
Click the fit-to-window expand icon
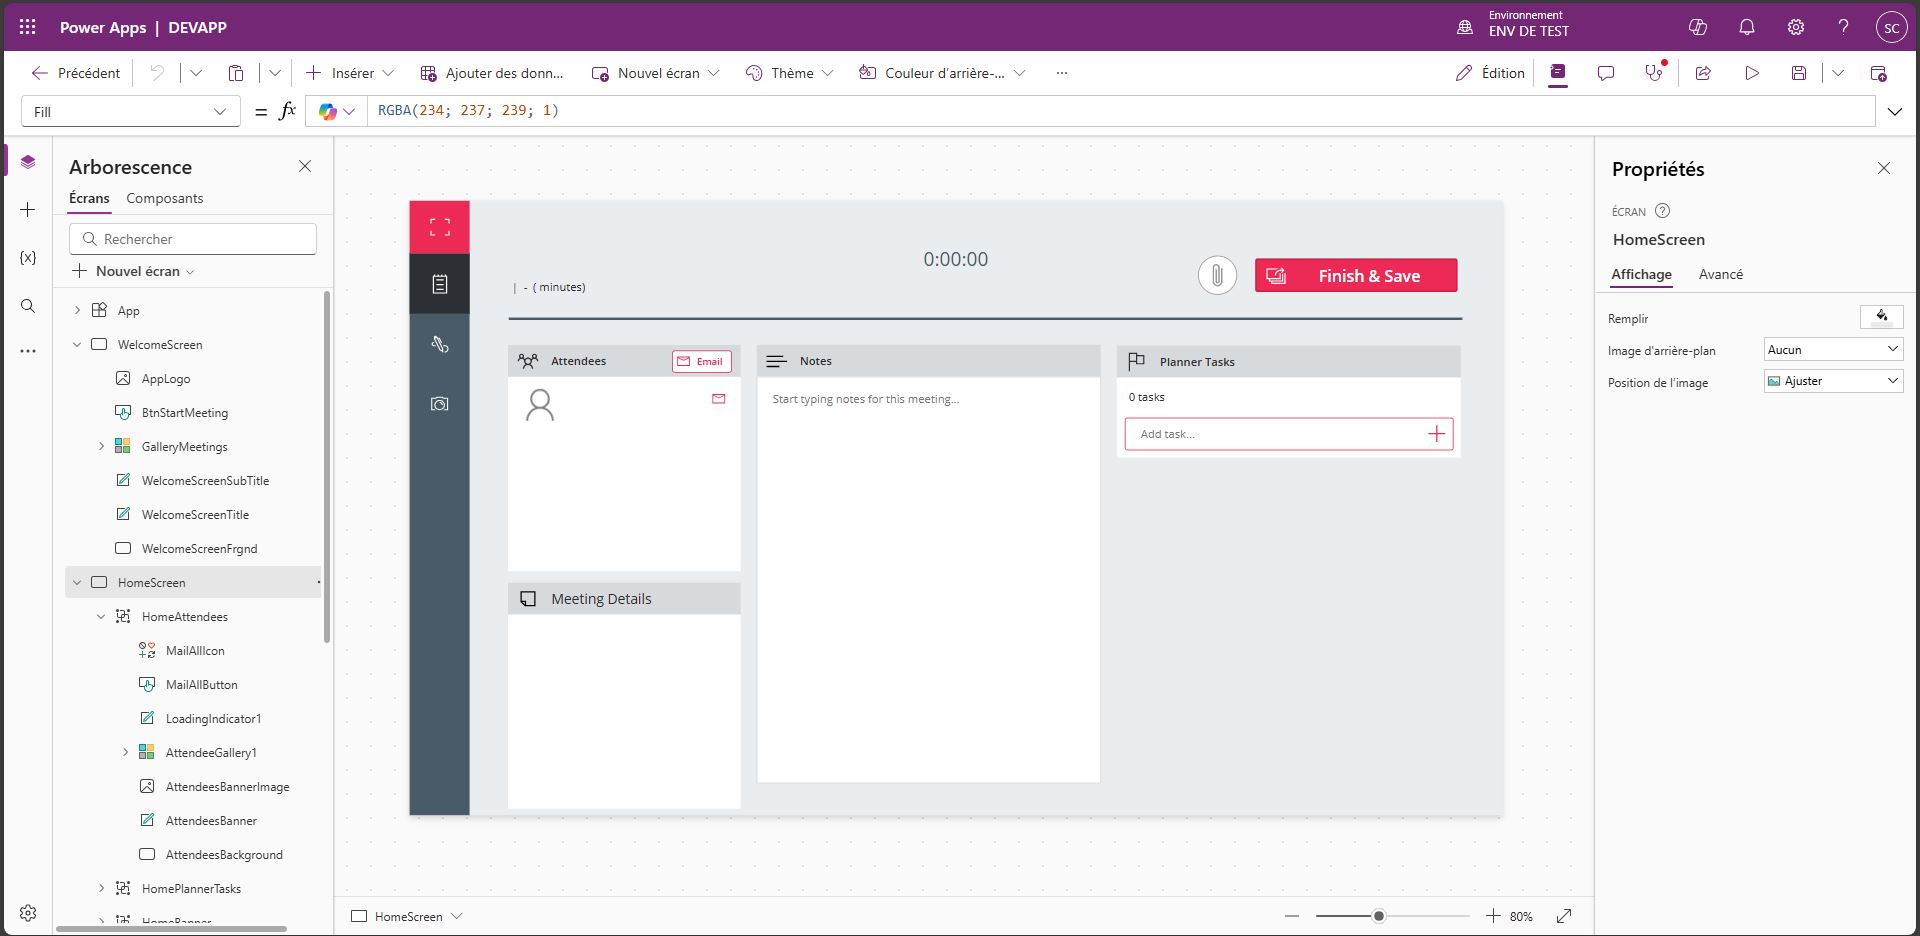[1564, 916]
